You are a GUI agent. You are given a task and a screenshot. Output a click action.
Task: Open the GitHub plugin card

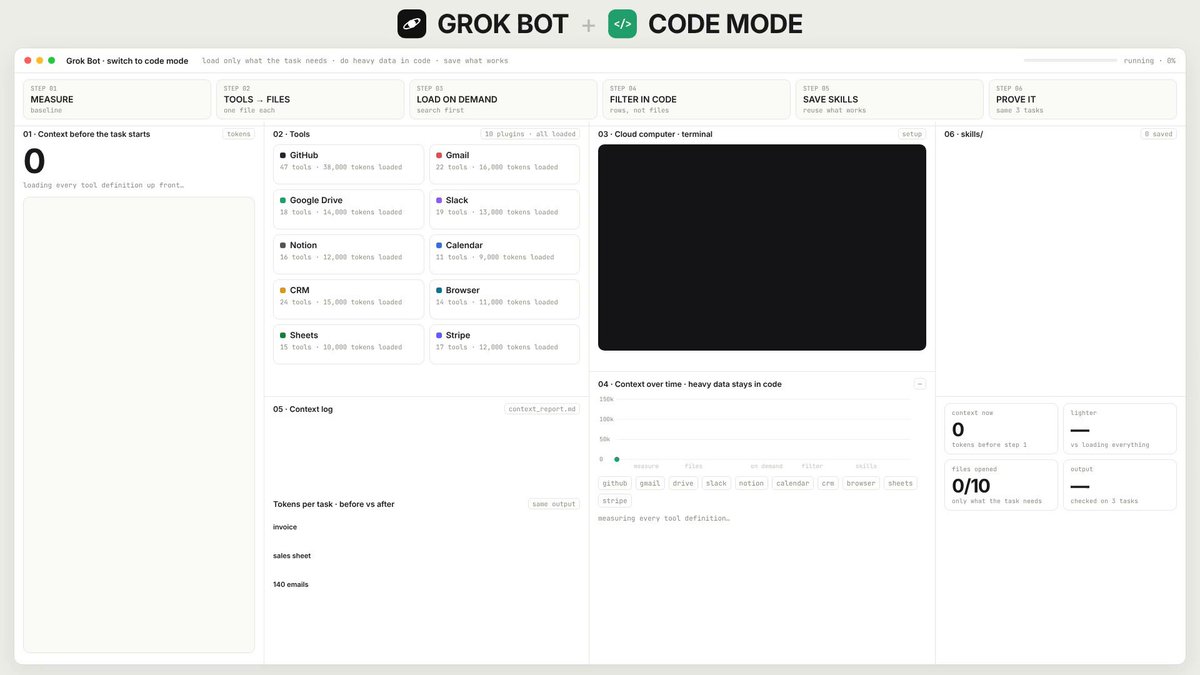pyautogui.click(x=349, y=164)
